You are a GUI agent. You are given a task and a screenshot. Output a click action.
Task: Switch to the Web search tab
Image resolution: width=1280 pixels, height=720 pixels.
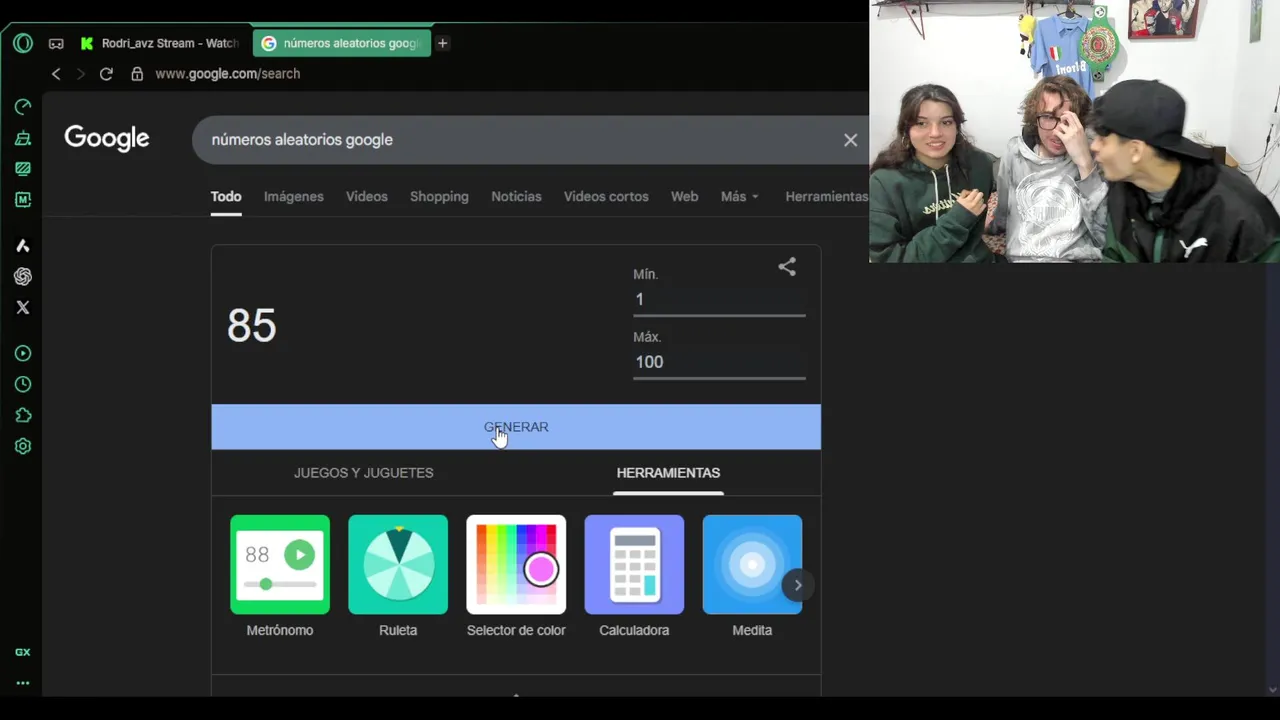pyautogui.click(x=685, y=197)
